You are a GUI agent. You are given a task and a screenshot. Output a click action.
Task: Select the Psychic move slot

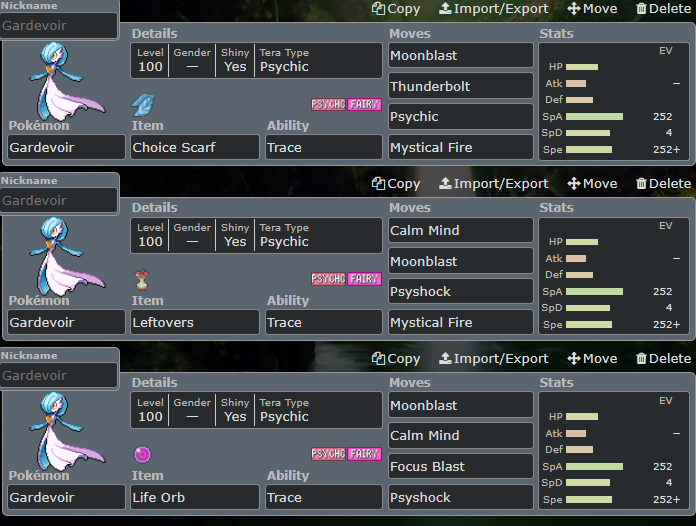(x=461, y=116)
